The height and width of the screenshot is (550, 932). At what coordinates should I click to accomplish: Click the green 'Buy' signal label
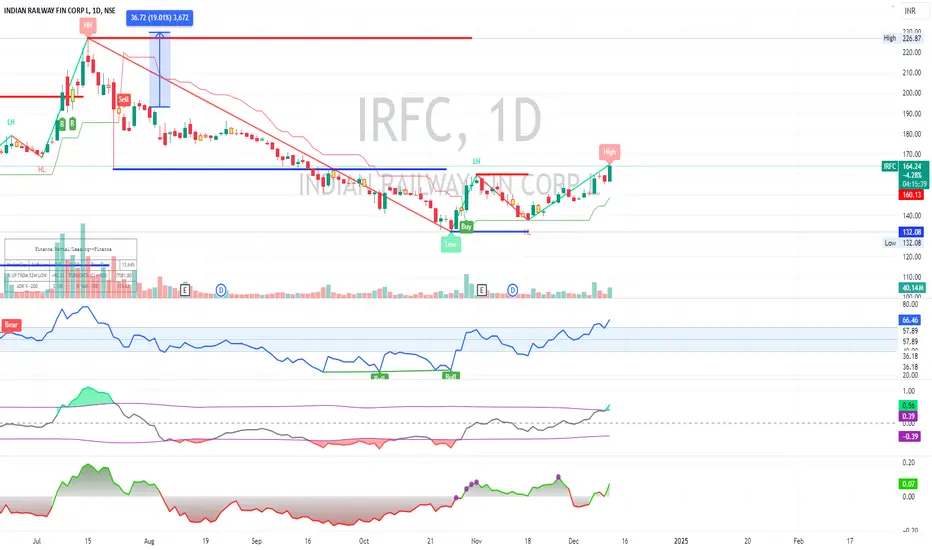click(x=466, y=227)
